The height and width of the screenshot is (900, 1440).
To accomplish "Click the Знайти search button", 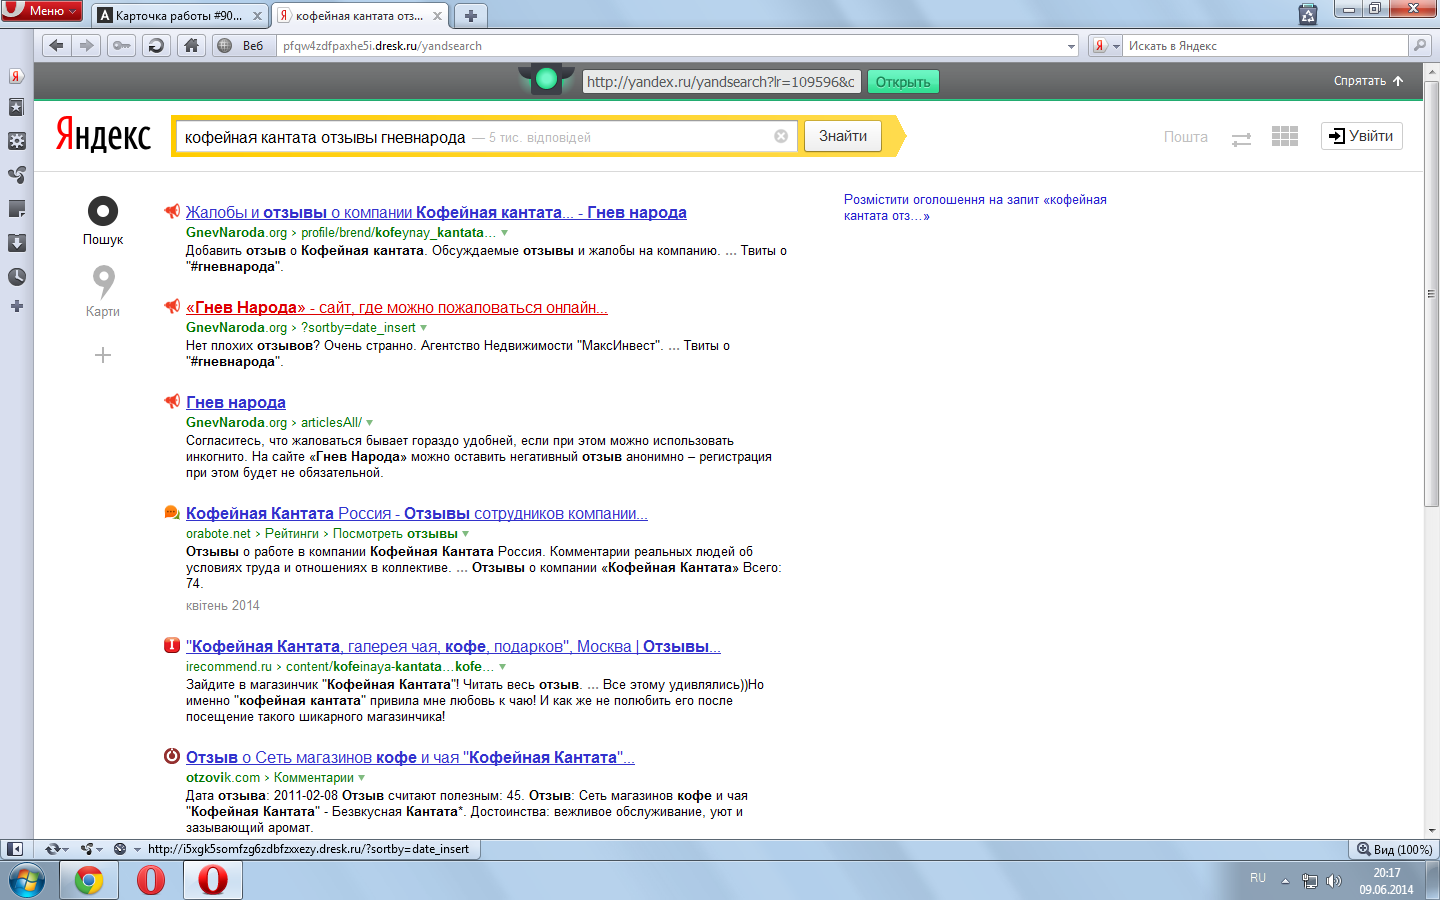I will [x=843, y=136].
